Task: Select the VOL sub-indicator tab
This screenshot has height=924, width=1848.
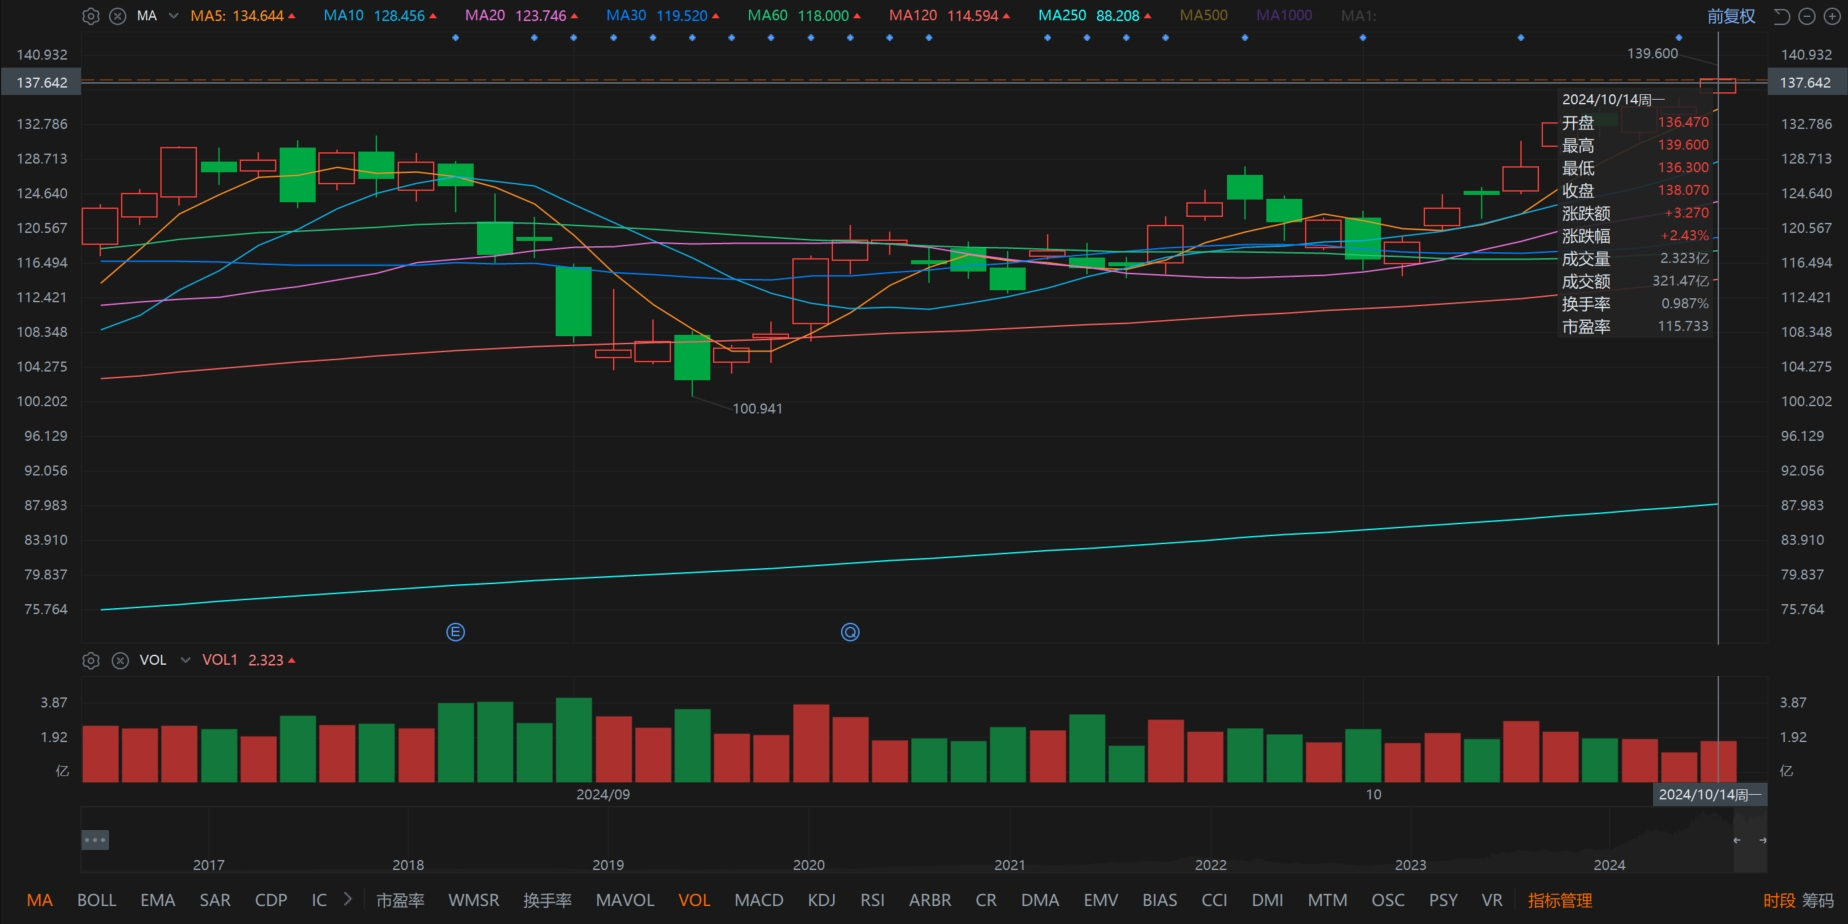Action: tap(694, 900)
